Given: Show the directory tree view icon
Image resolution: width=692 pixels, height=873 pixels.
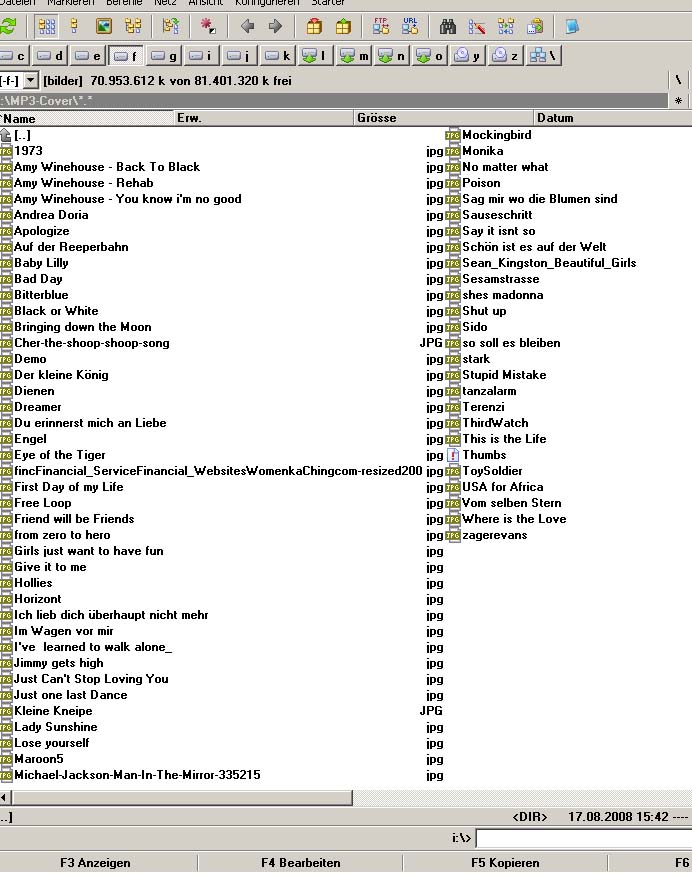Looking at the screenshot, I should 132,26.
